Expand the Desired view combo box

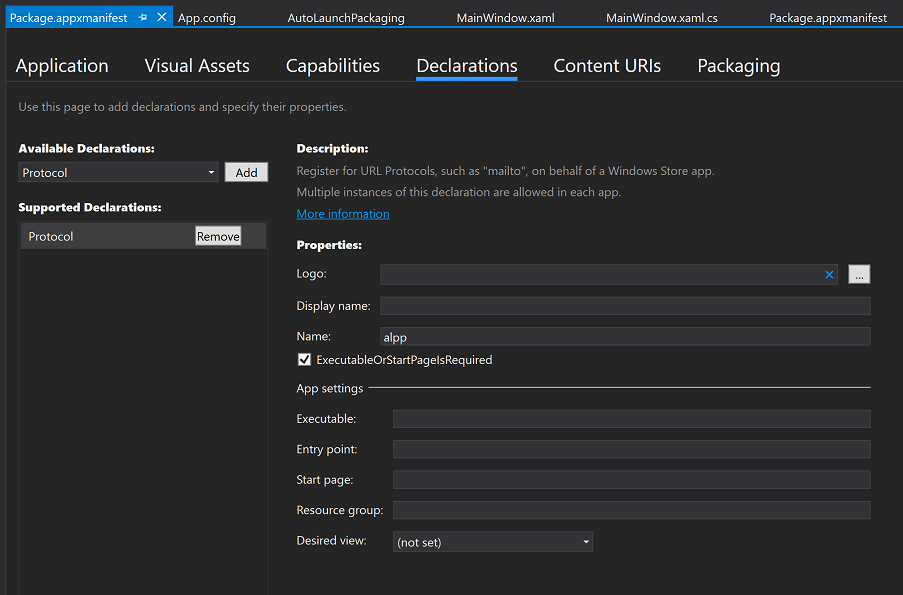pyautogui.click(x=494, y=542)
